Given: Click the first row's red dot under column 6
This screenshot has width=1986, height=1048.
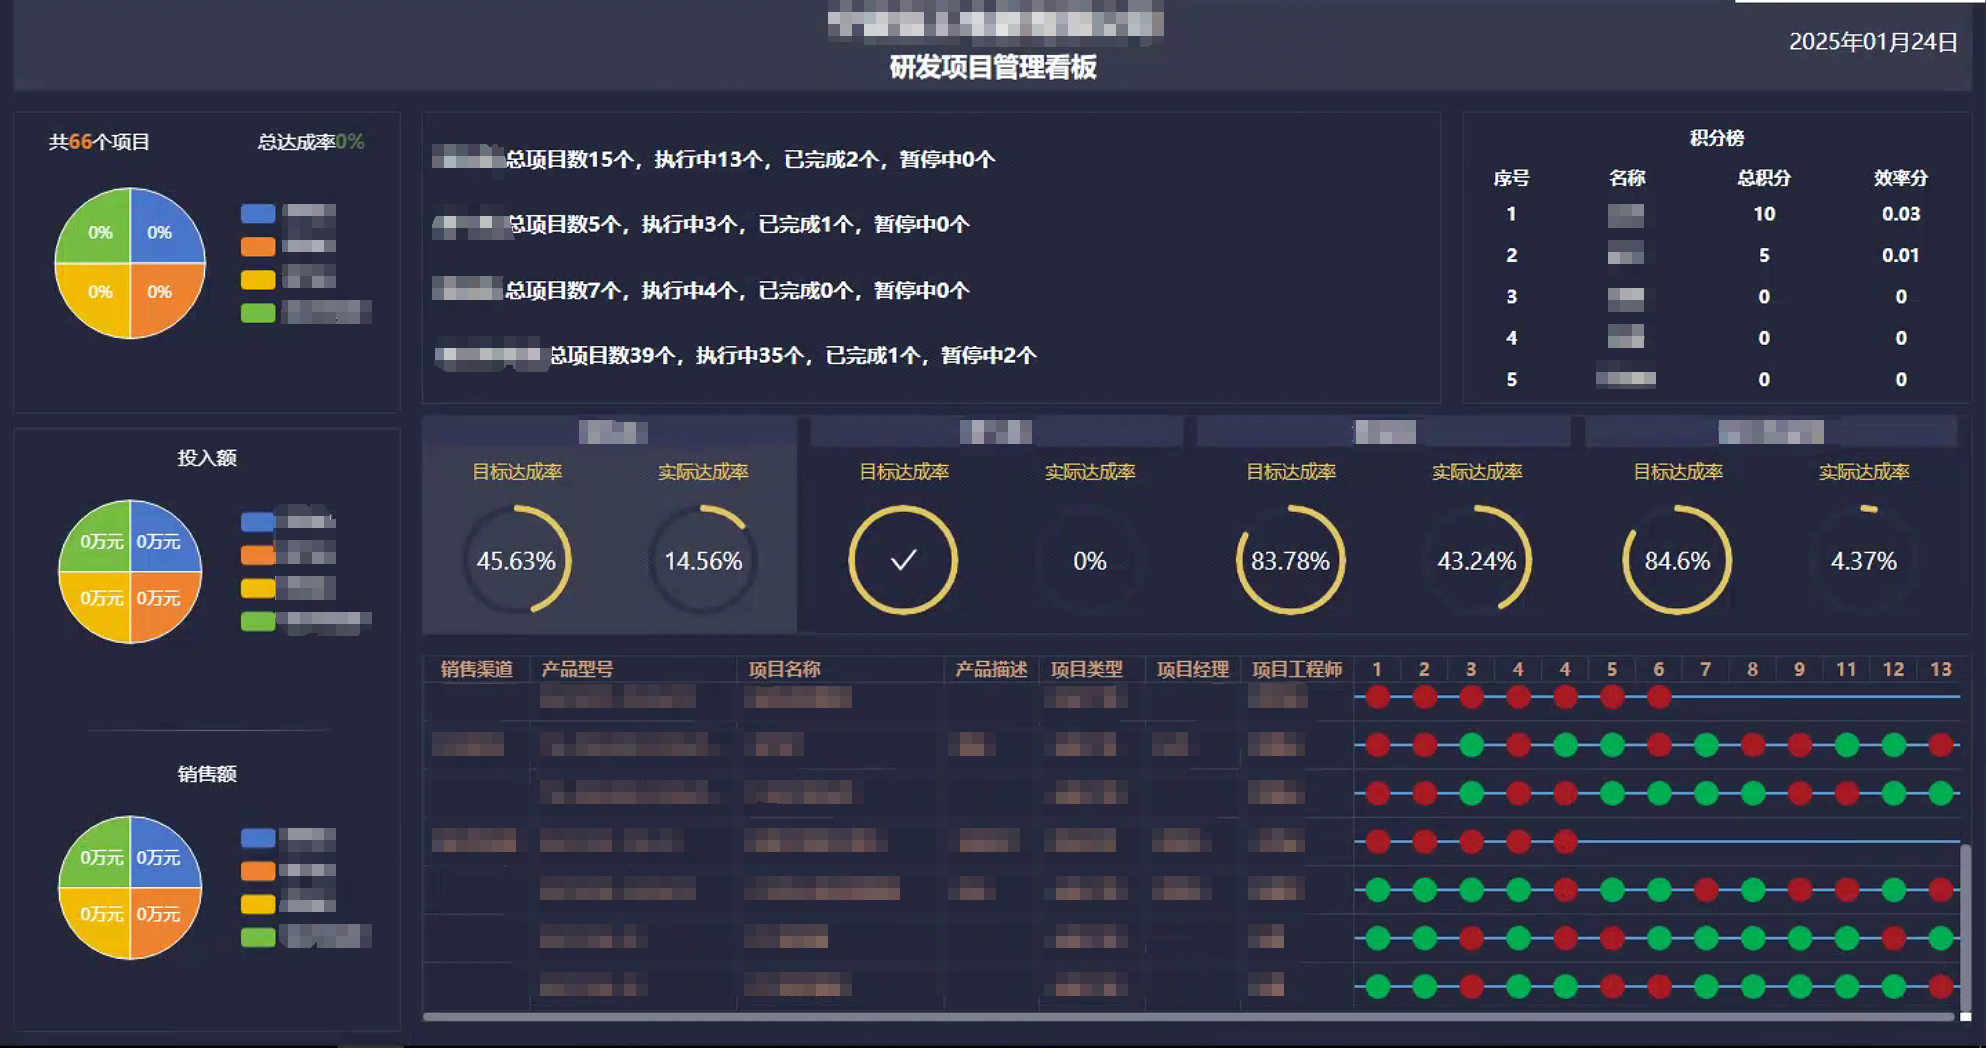Looking at the screenshot, I should pyautogui.click(x=1659, y=697).
